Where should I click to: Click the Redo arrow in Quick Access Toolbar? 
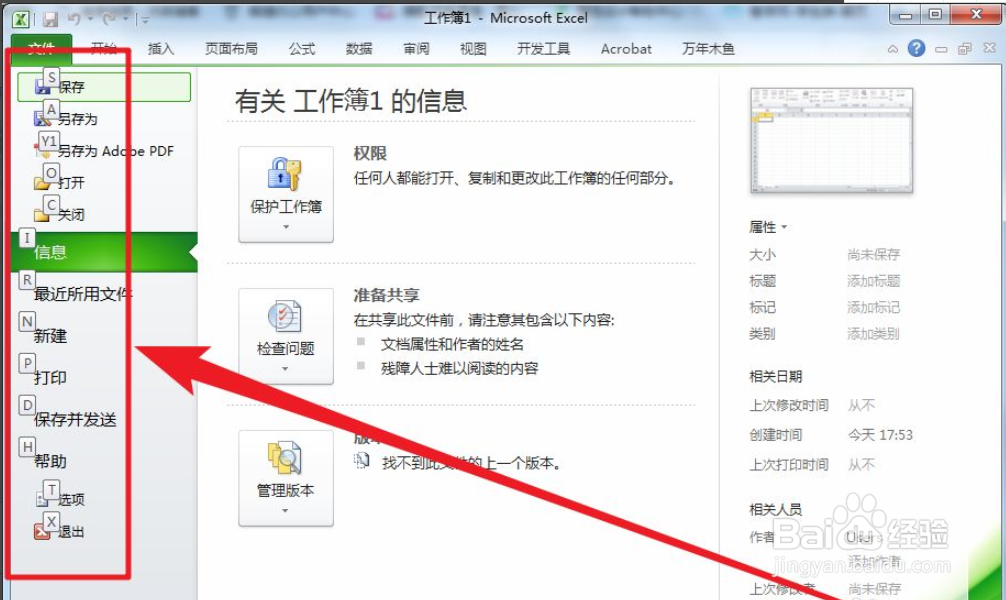(109, 19)
